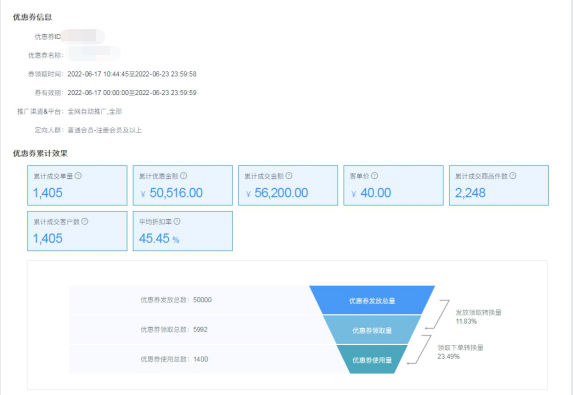
Task: Click the 1,405 value in 累计成交单量 card
Action: pos(48,193)
